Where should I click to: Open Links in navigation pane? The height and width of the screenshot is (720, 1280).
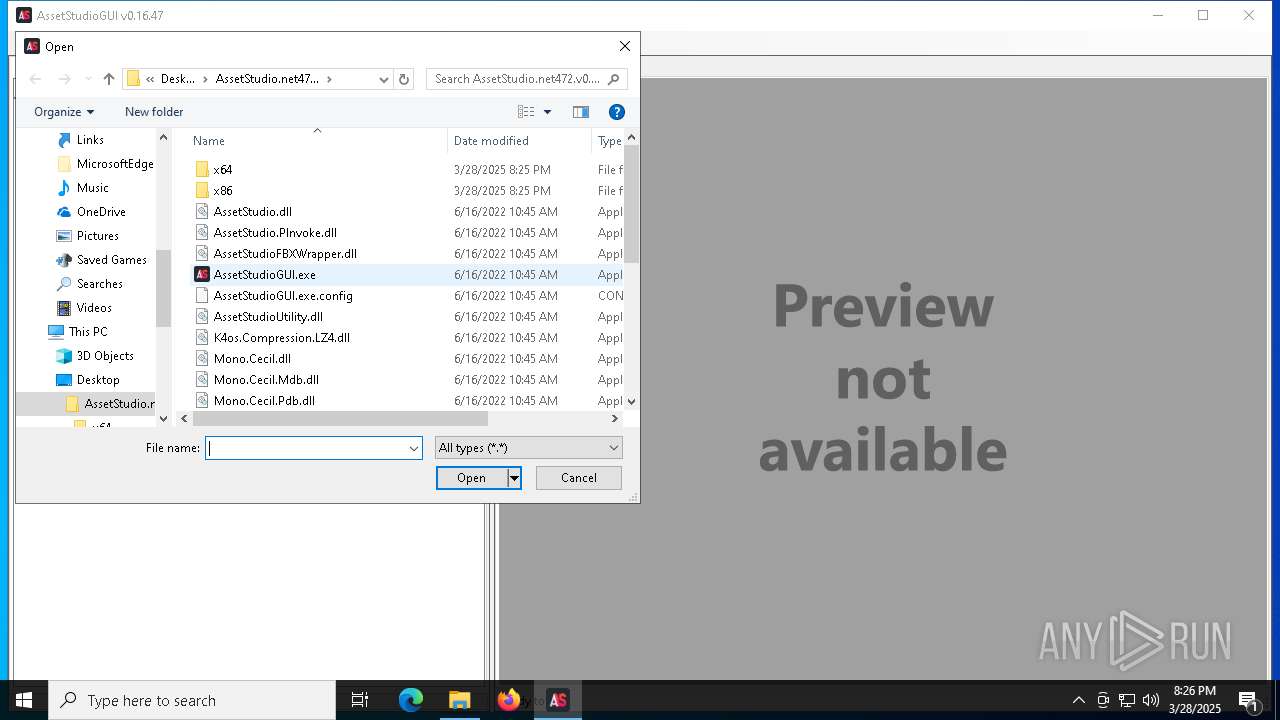point(90,140)
